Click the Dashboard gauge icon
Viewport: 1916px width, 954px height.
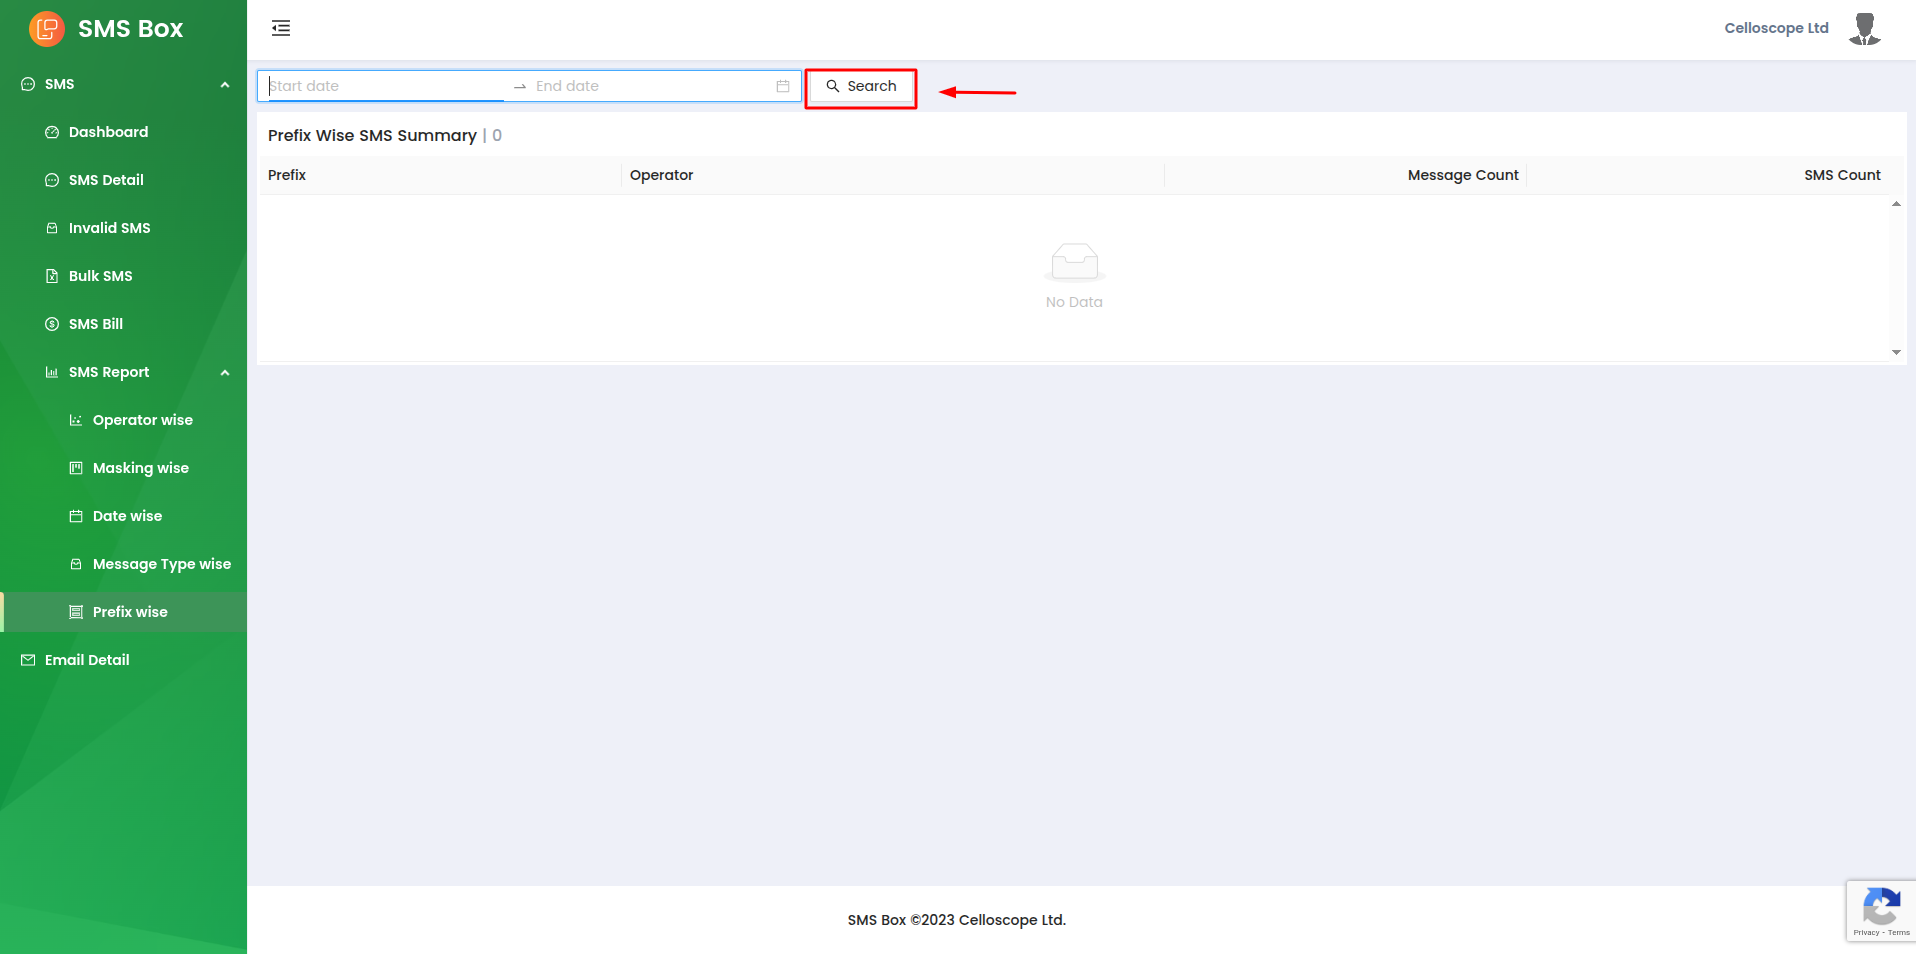click(52, 132)
